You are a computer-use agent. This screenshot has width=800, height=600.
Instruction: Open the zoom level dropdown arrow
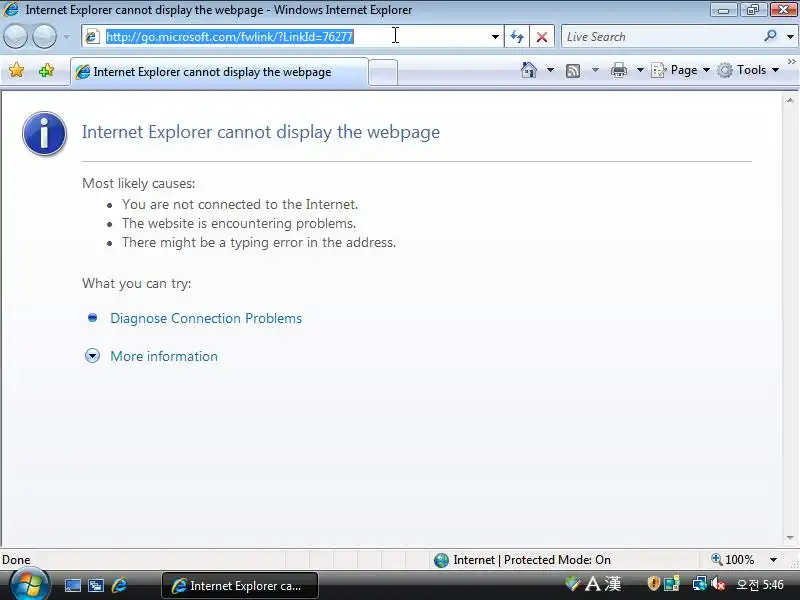click(x=773, y=560)
